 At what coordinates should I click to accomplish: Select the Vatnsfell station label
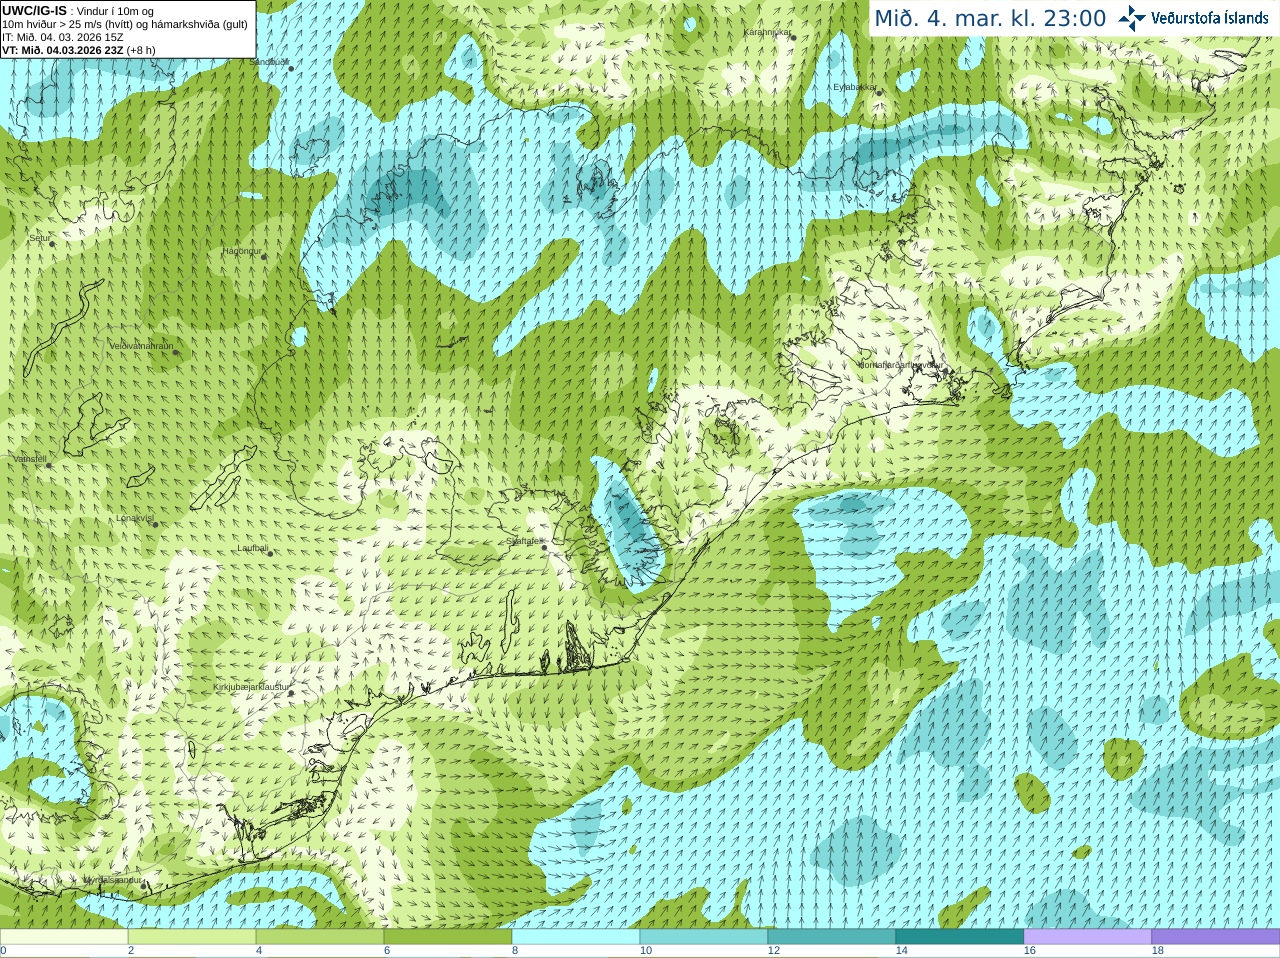pyautogui.click(x=30, y=459)
